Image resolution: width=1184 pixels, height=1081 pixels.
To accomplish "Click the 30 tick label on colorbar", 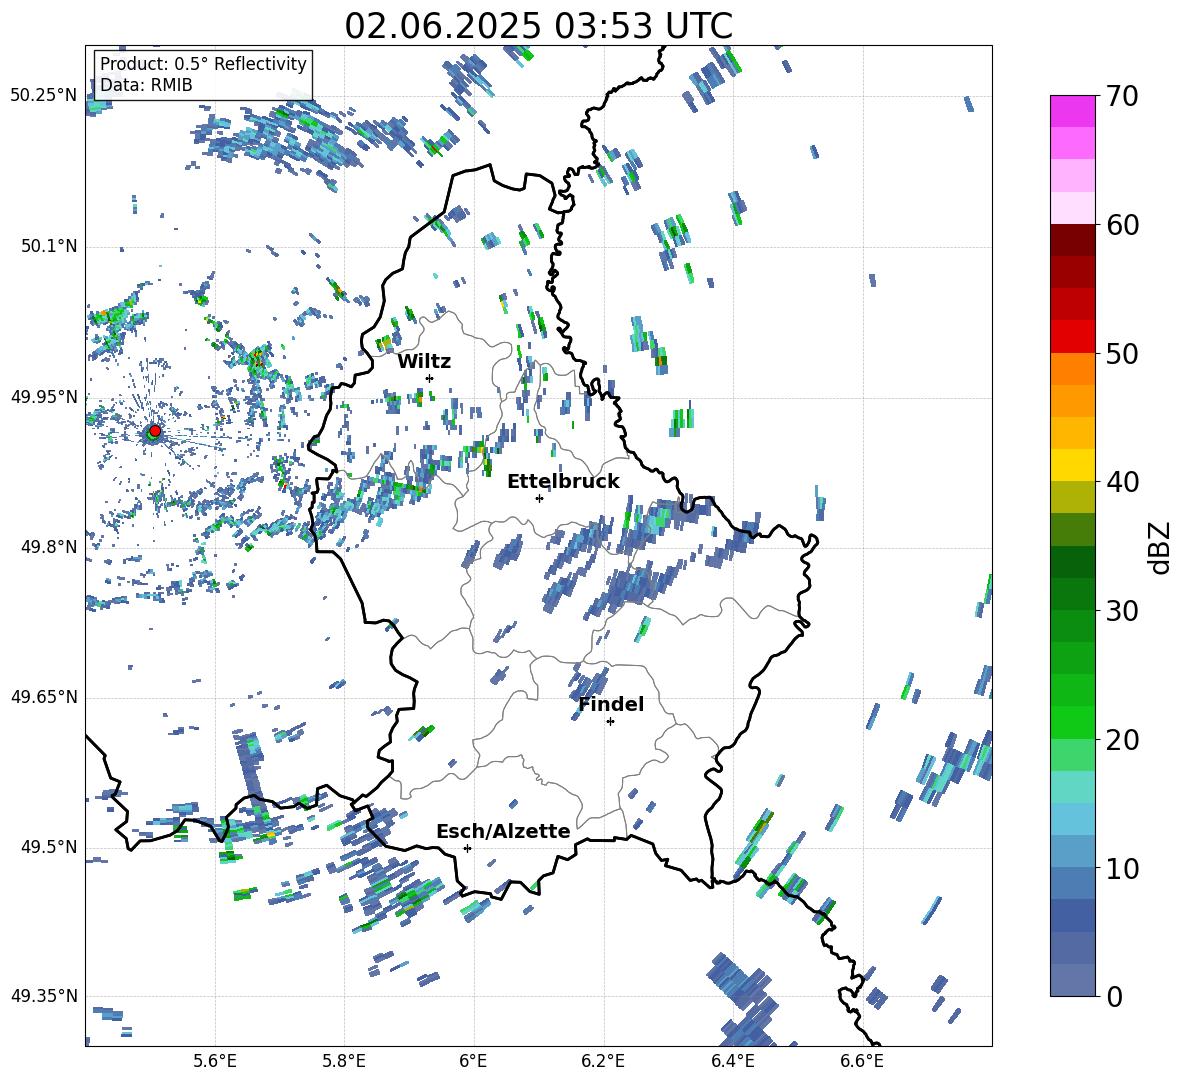I will (1122, 611).
